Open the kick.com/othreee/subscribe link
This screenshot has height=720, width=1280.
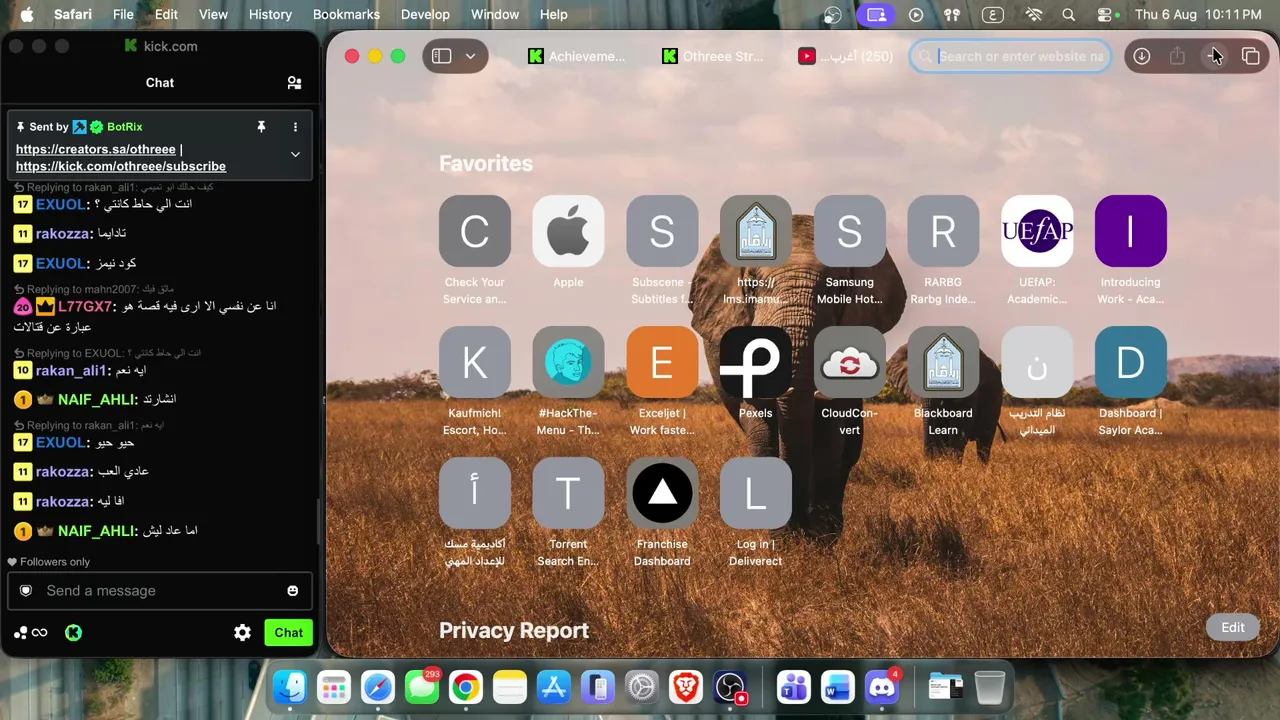121,166
